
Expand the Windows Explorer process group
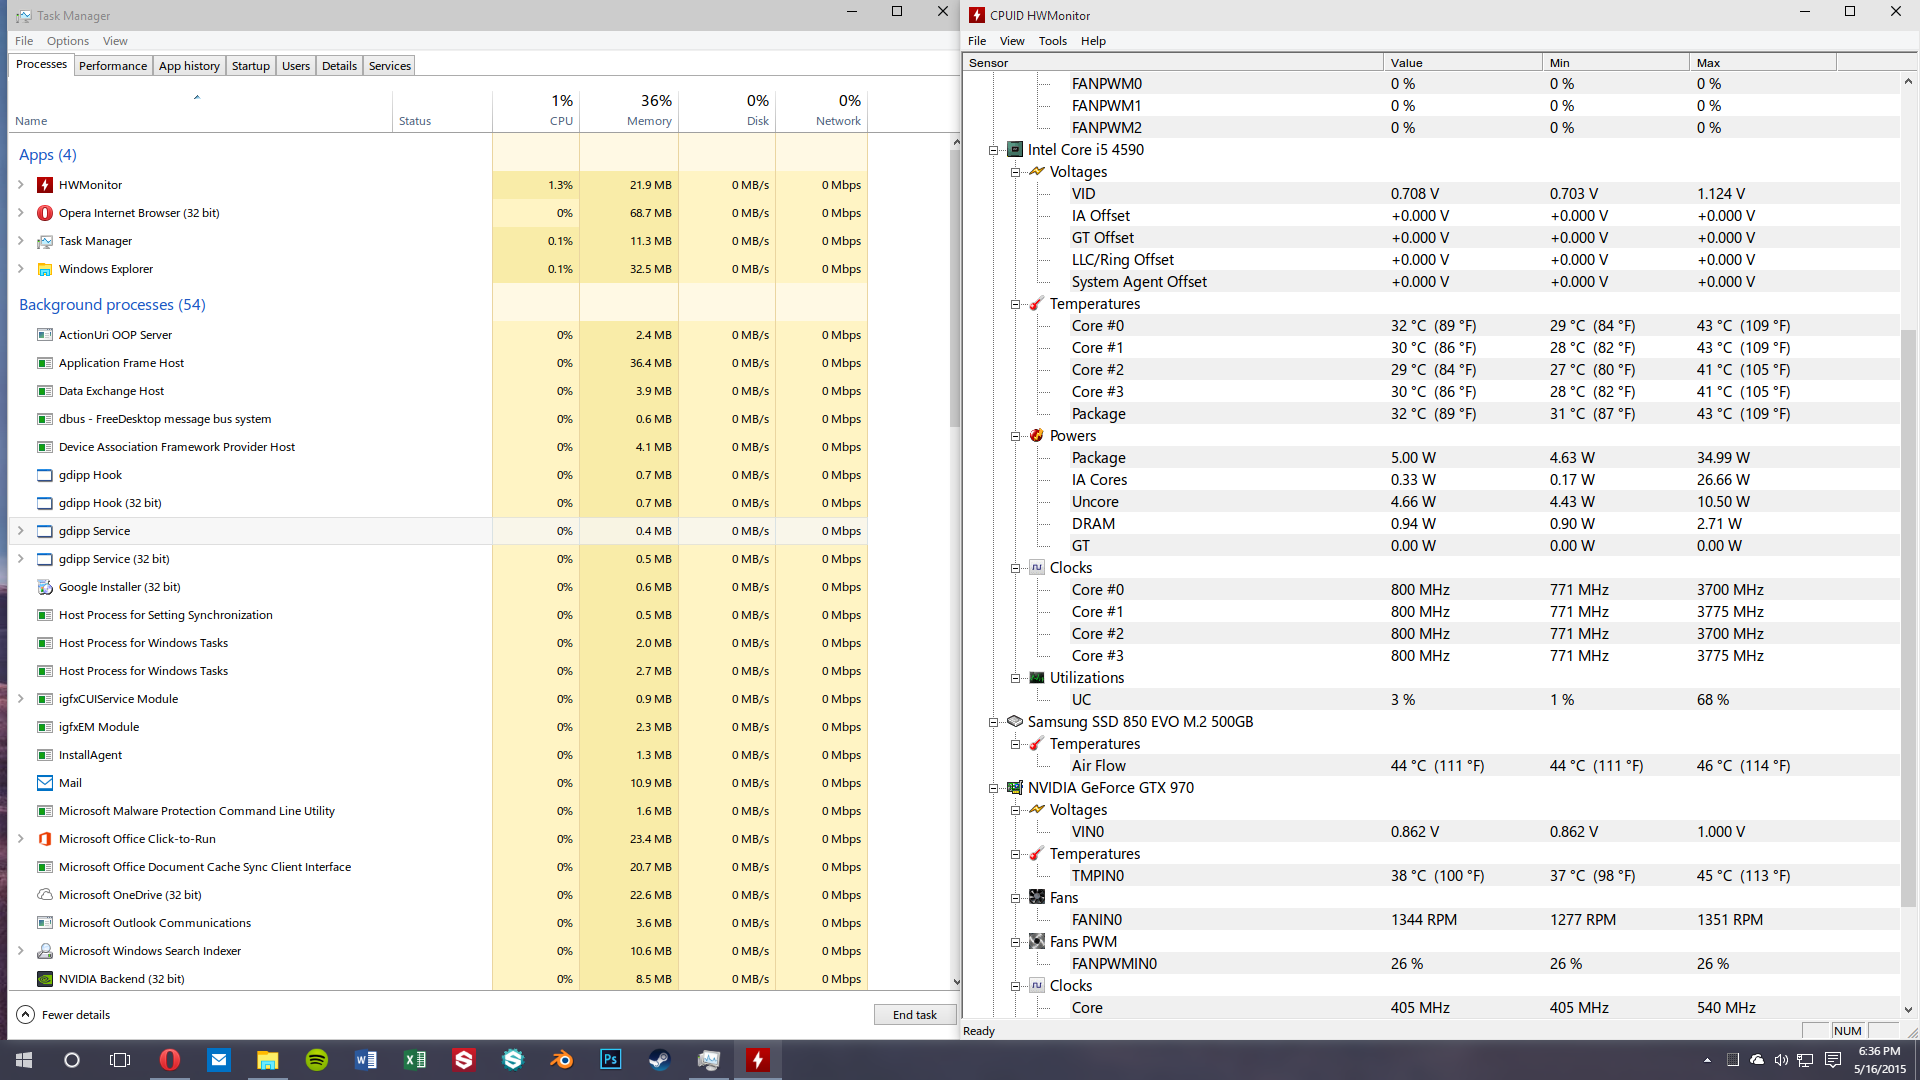[21, 269]
